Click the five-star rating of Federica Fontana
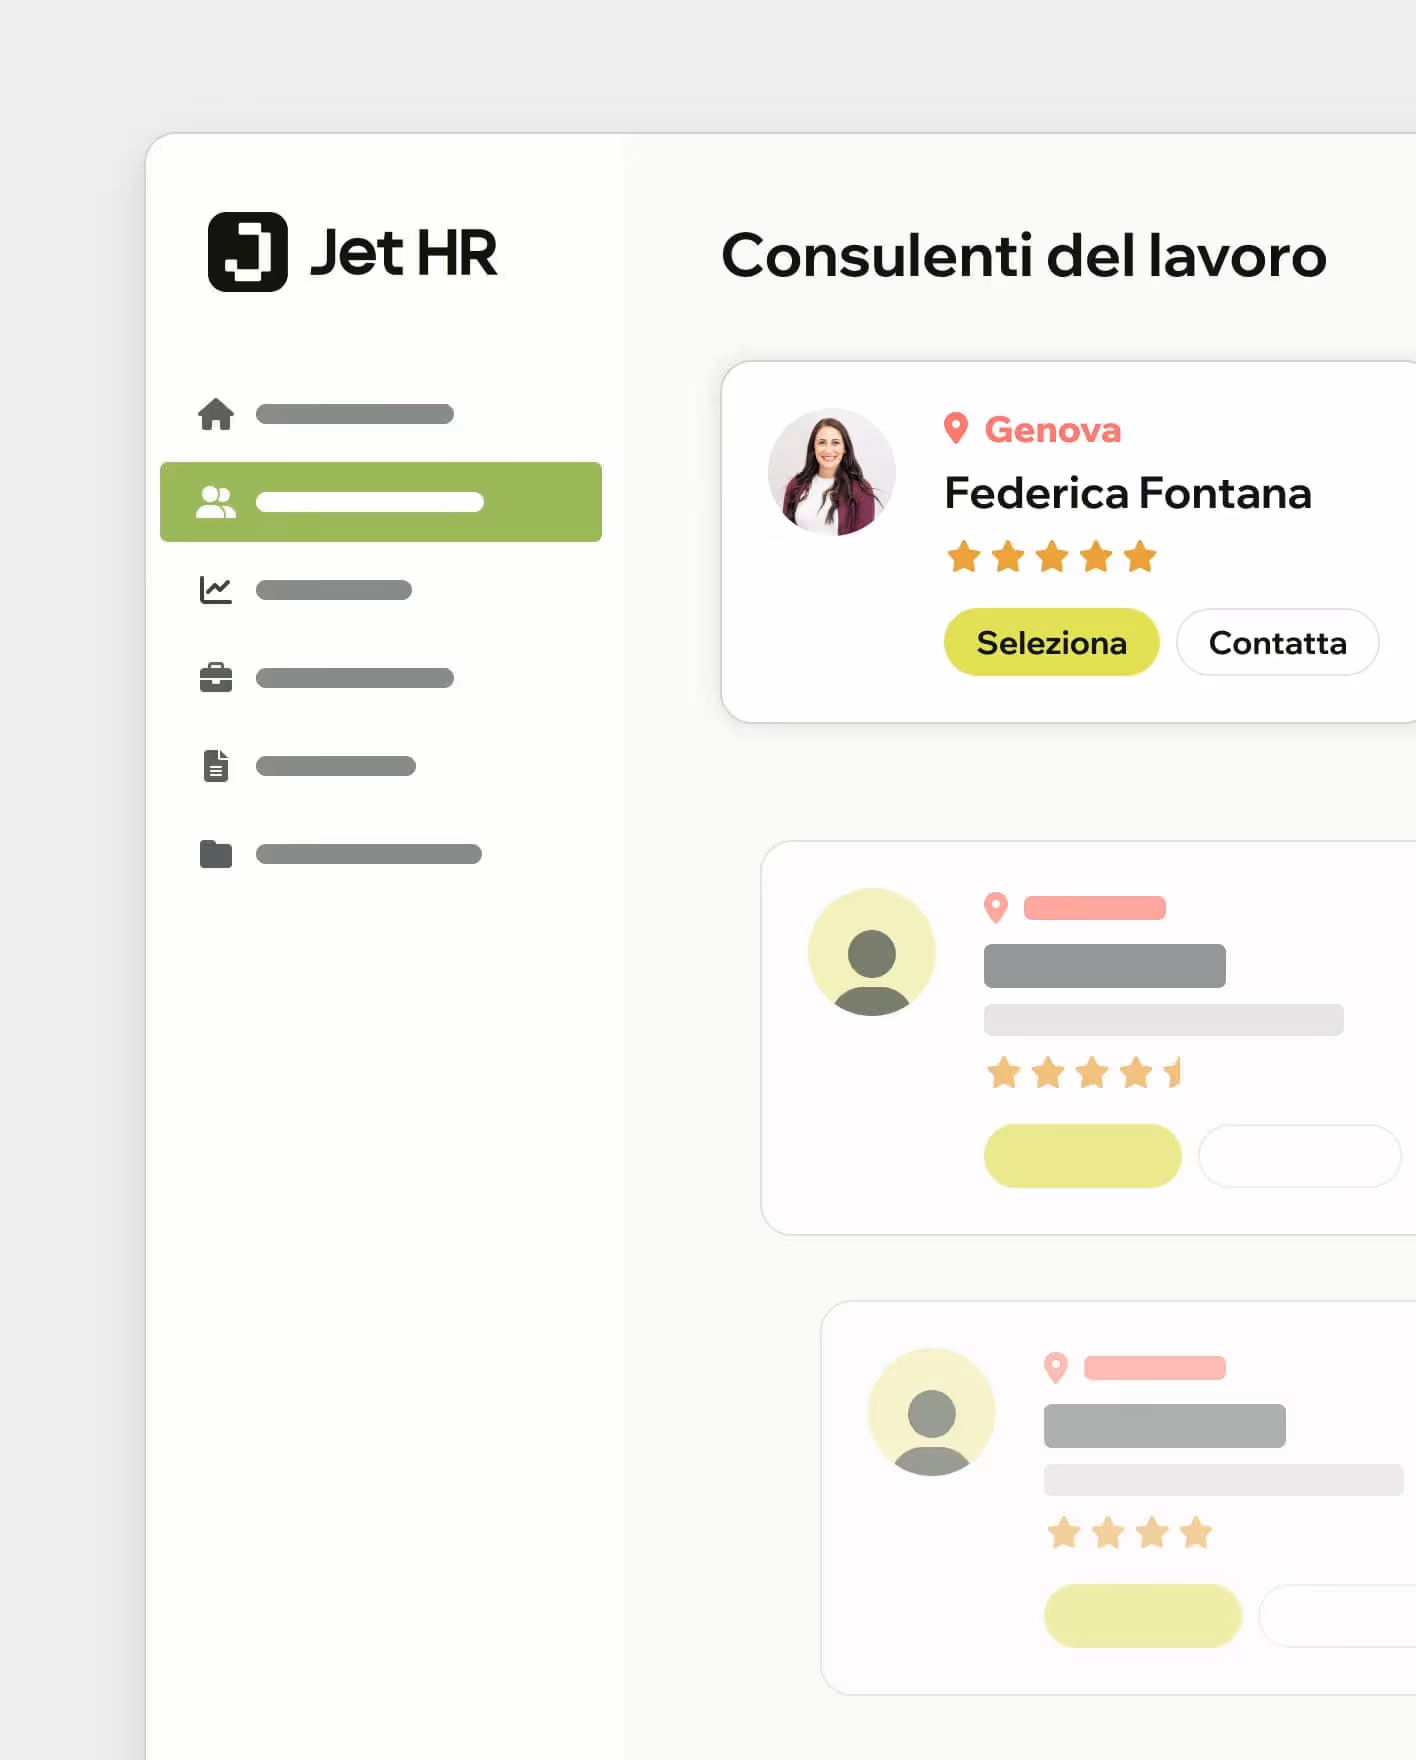 (1052, 556)
